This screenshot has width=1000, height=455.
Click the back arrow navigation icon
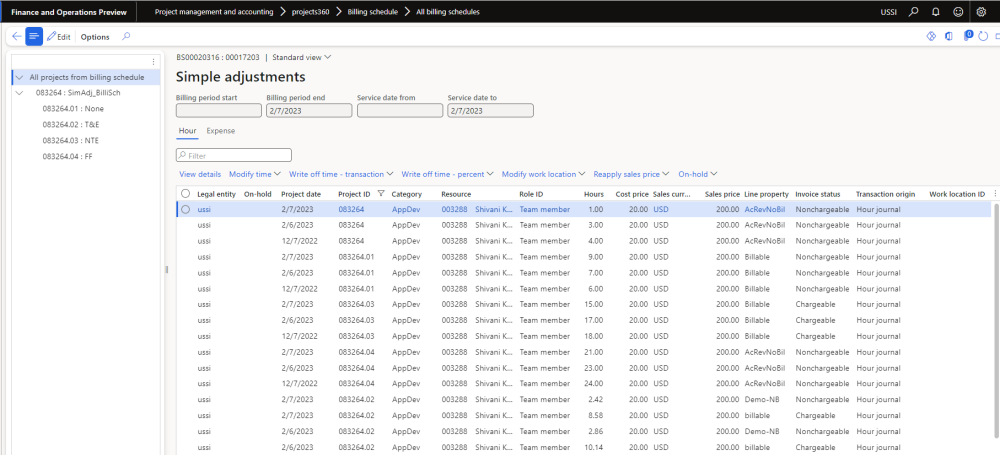pyautogui.click(x=15, y=36)
